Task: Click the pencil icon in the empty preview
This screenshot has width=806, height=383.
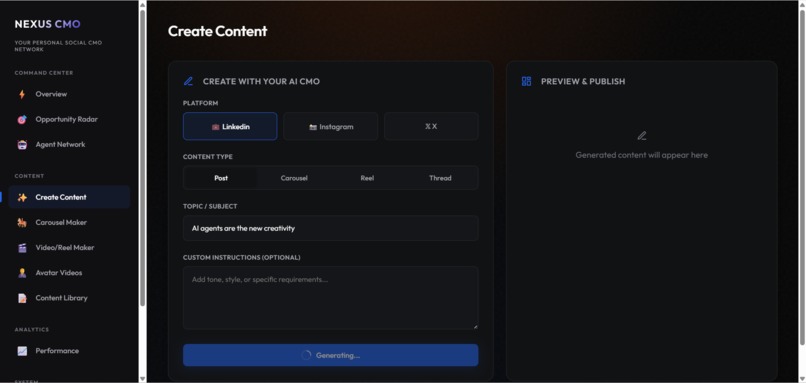Action: tap(642, 136)
